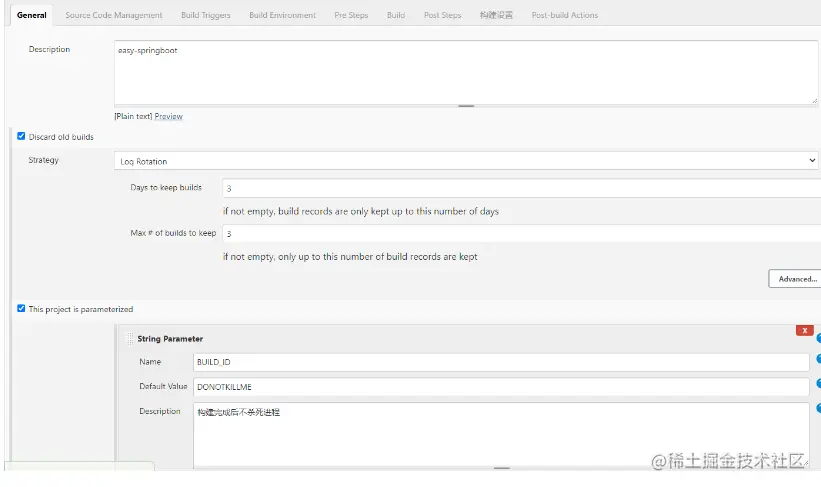Open the Strategy Log Rotation dropdown

(466, 161)
